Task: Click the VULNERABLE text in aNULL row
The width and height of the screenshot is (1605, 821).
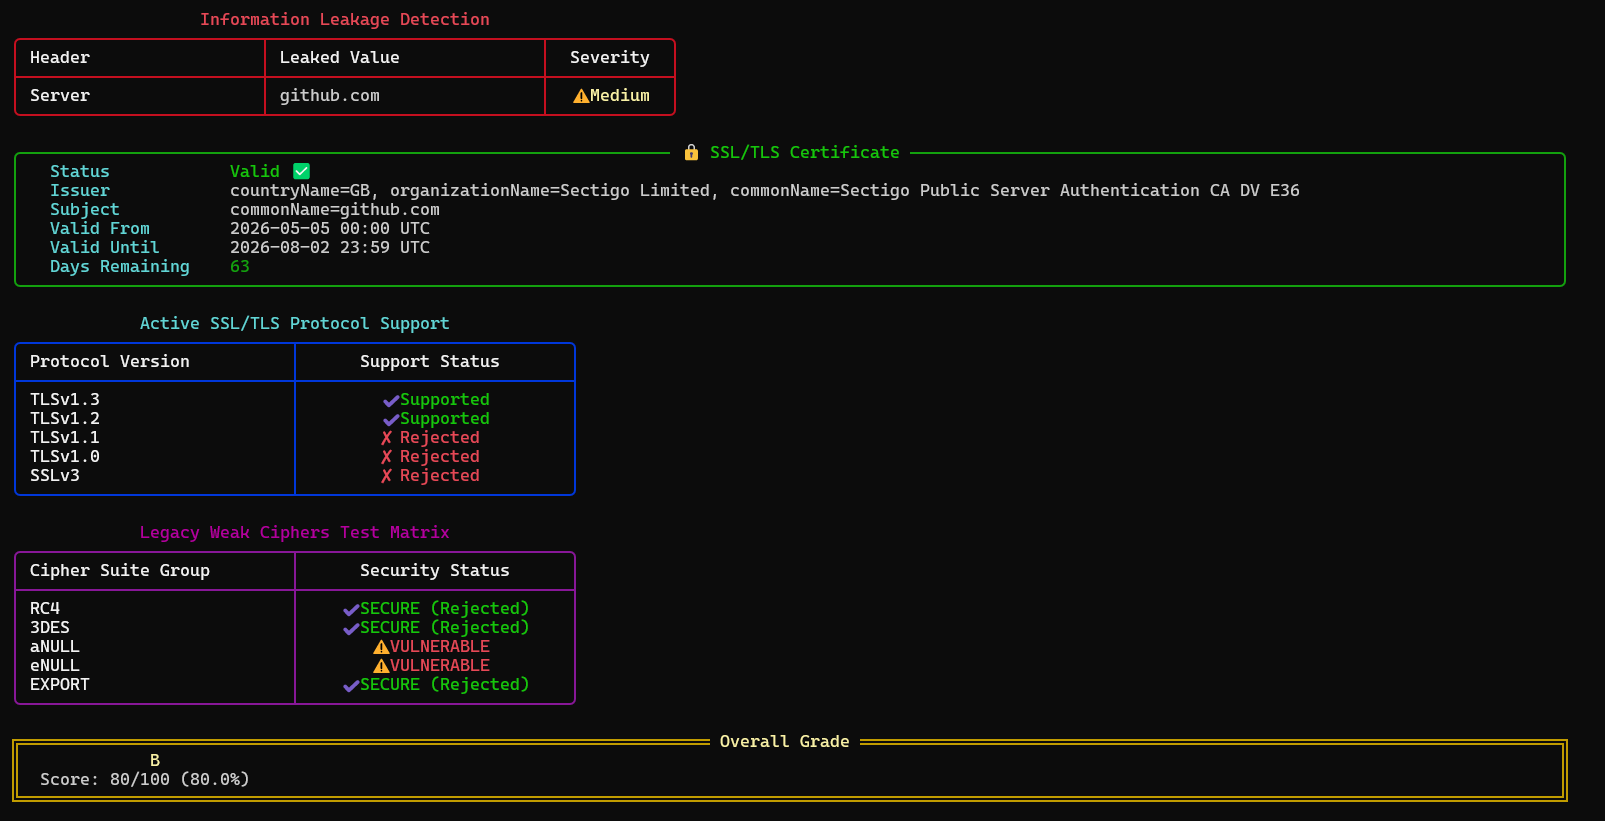Action: click(440, 646)
